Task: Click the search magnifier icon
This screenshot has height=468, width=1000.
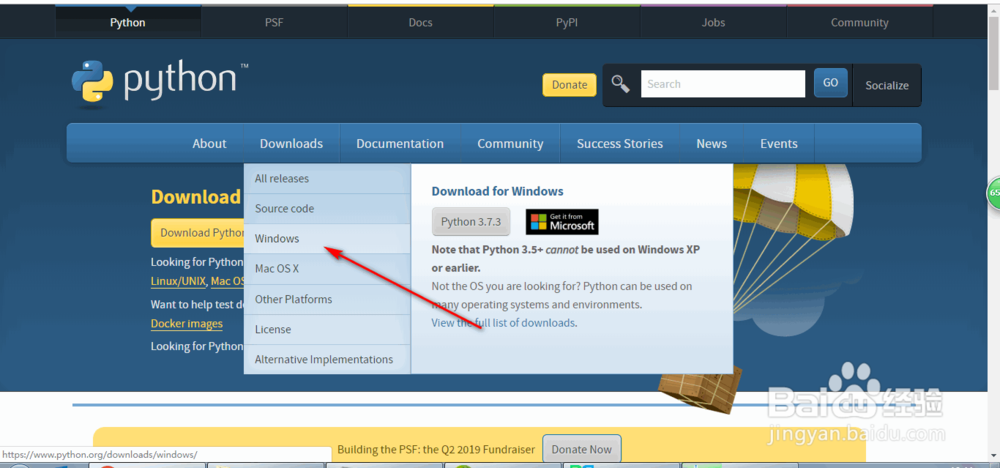Action: (x=621, y=84)
